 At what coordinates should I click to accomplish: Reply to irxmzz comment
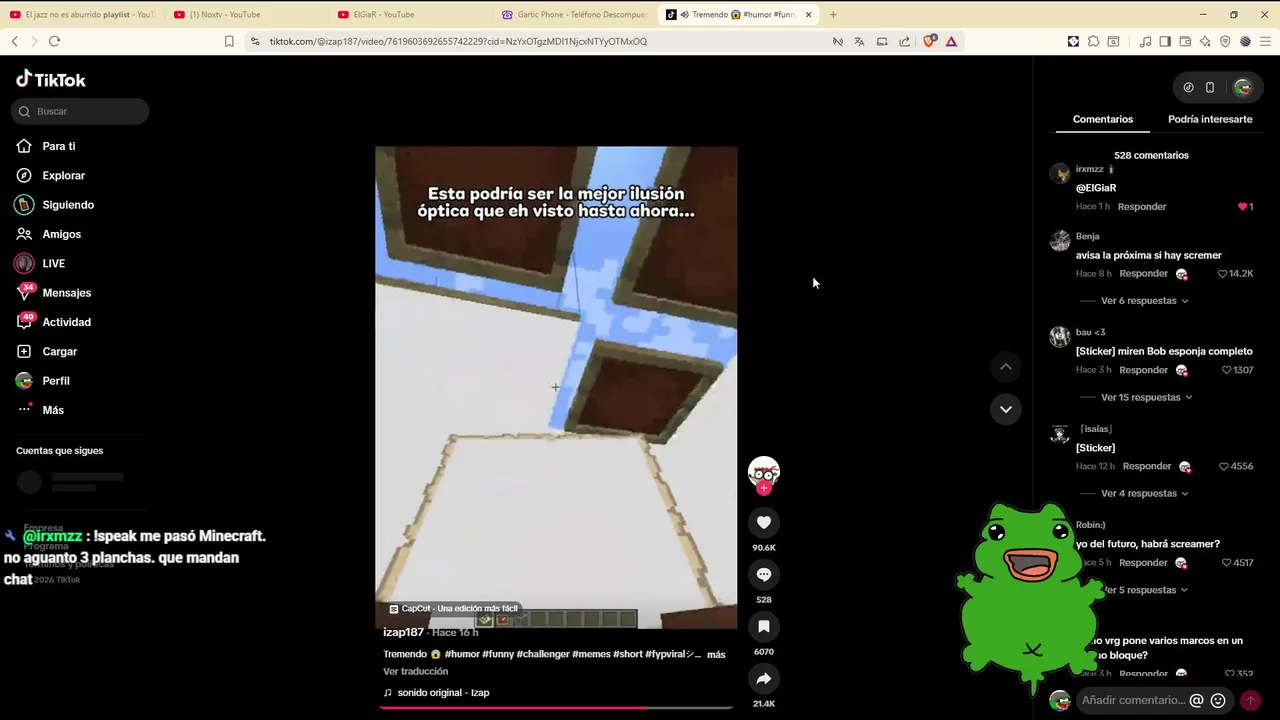tap(1142, 207)
